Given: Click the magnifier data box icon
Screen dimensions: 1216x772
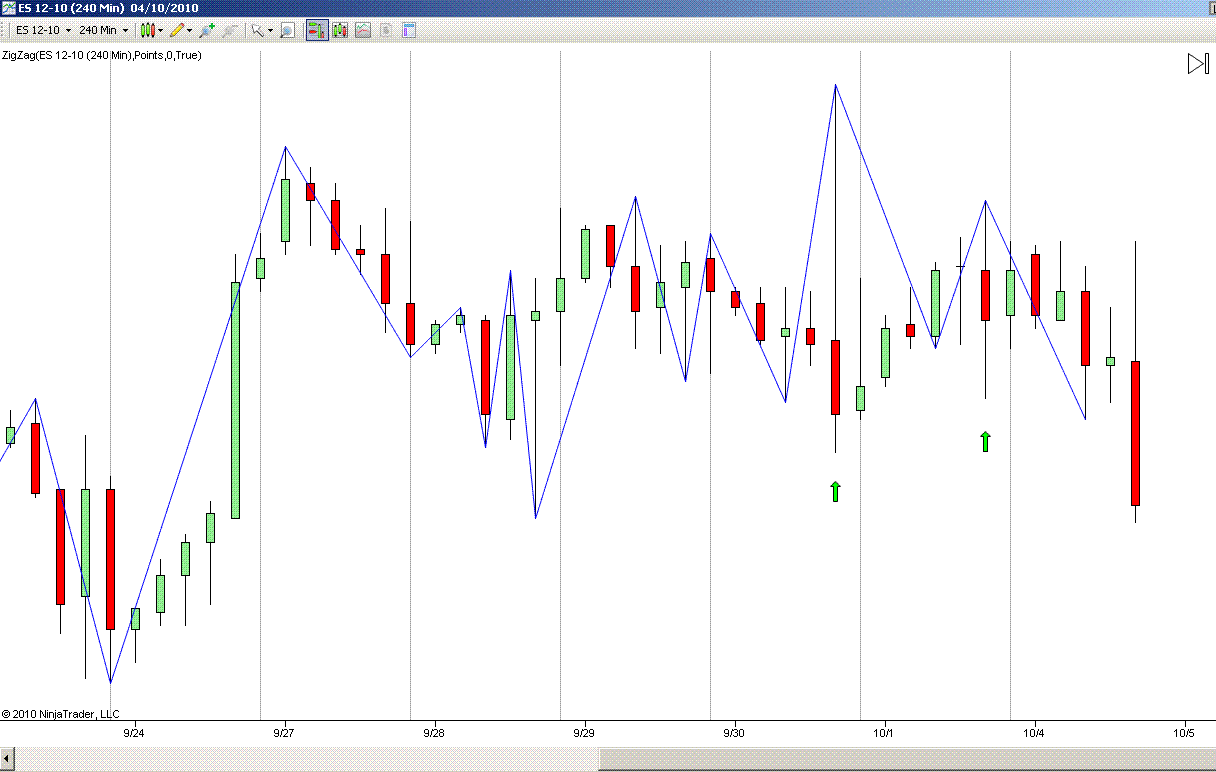Looking at the screenshot, I should (287, 30).
